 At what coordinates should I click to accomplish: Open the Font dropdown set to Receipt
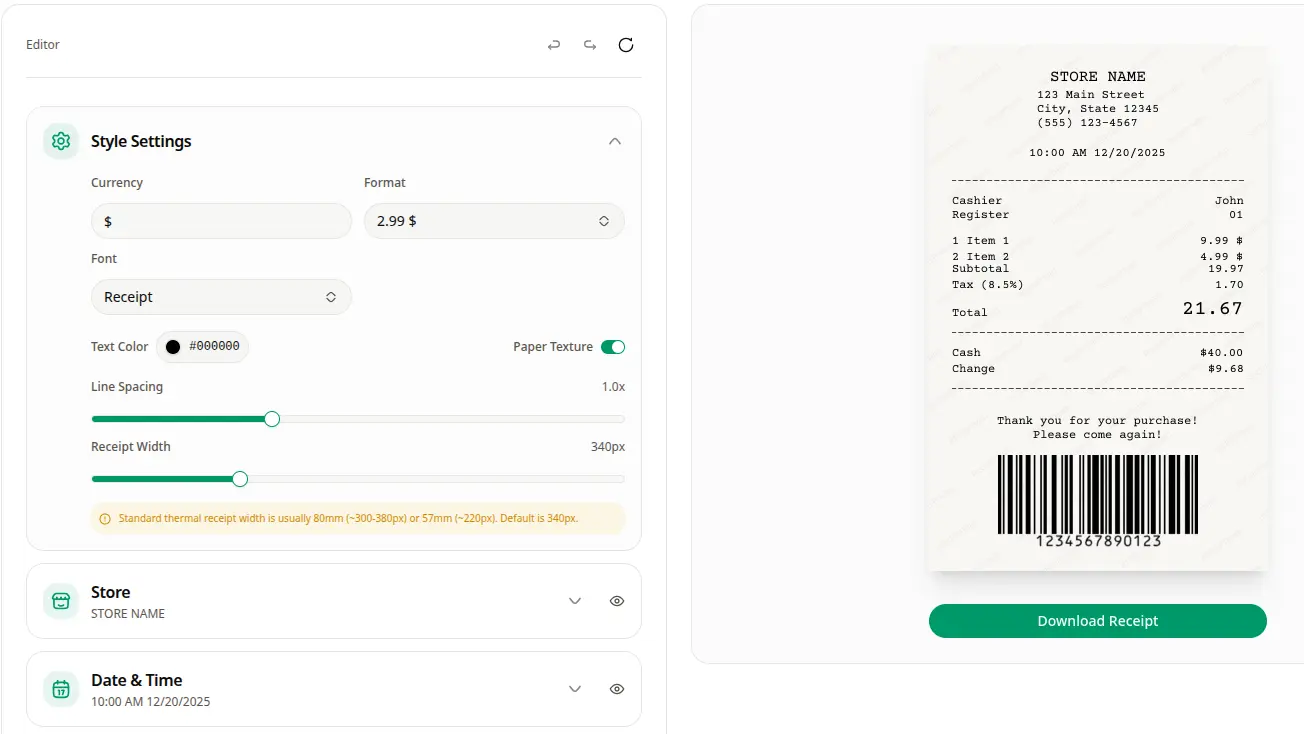click(221, 296)
